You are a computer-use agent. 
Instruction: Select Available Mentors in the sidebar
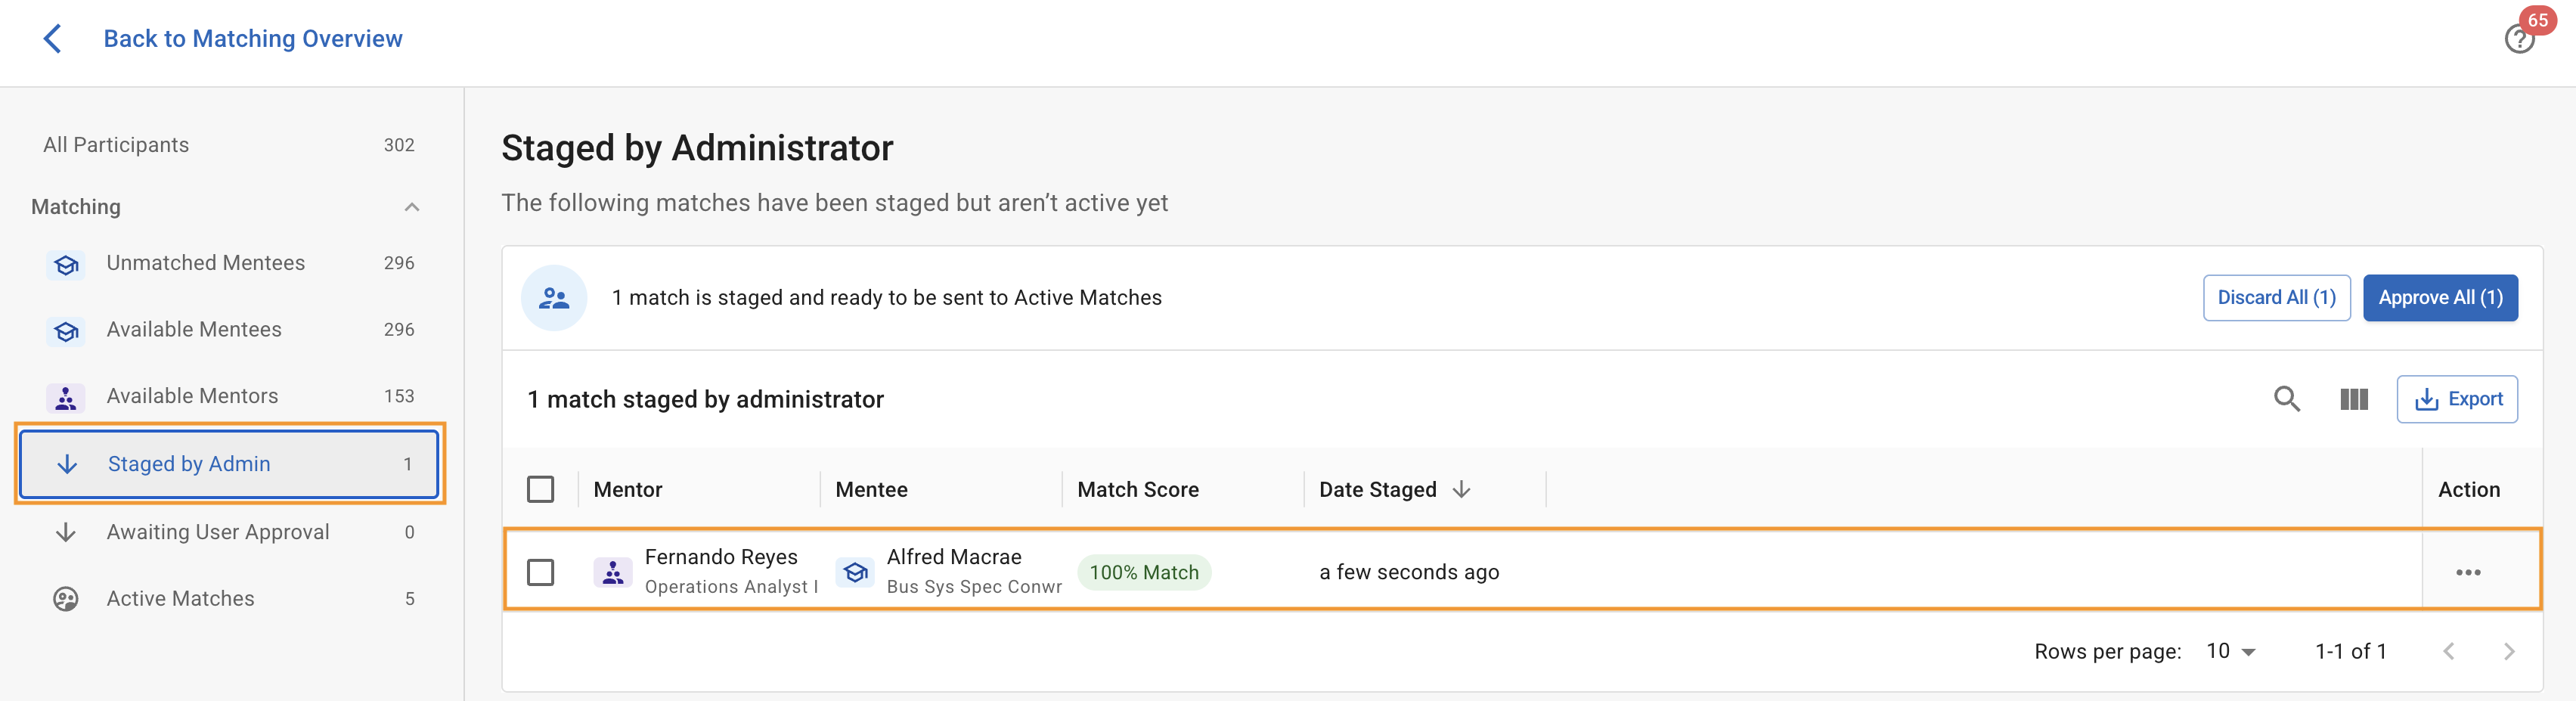(x=192, y=396)
